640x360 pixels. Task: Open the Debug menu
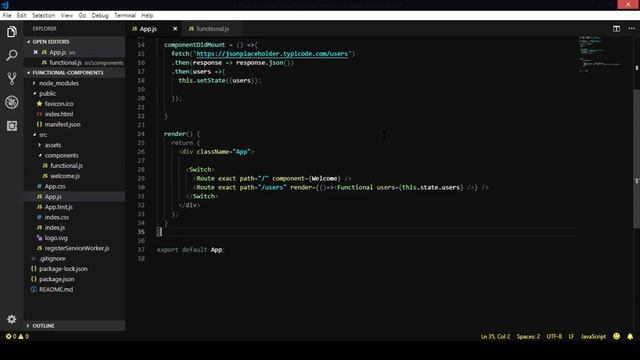[100, 16]
